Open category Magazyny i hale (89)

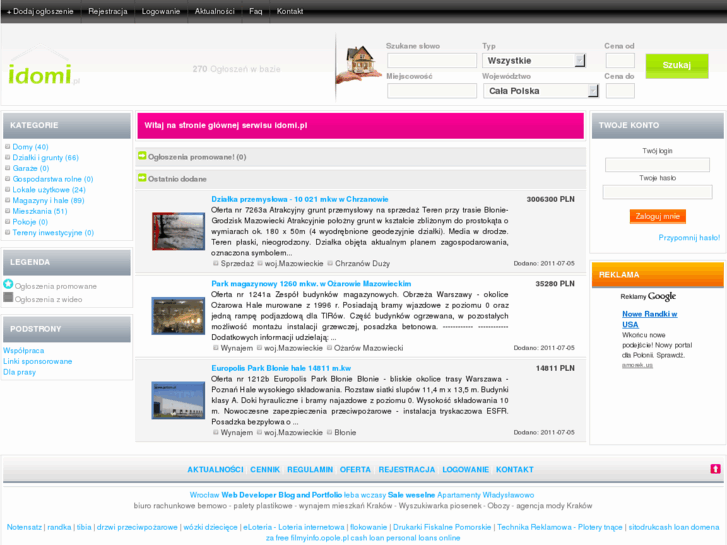[x=48, y=200]
